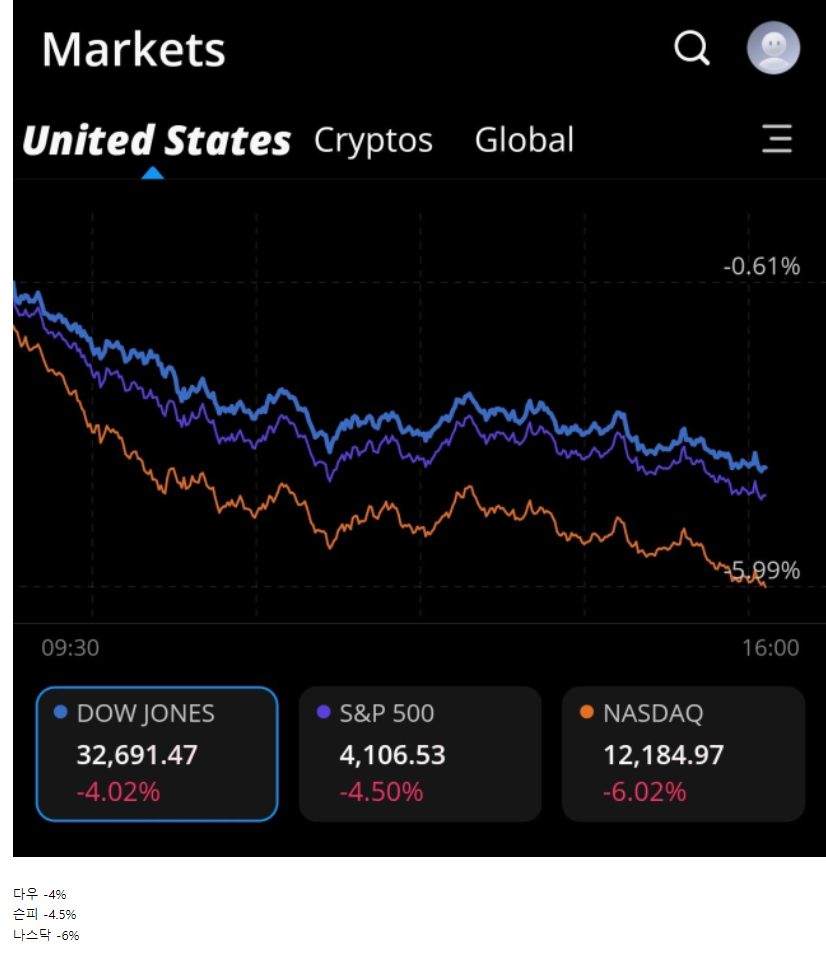Select the NASDAQ index card

pyautogui.click(x=683, y=753)
